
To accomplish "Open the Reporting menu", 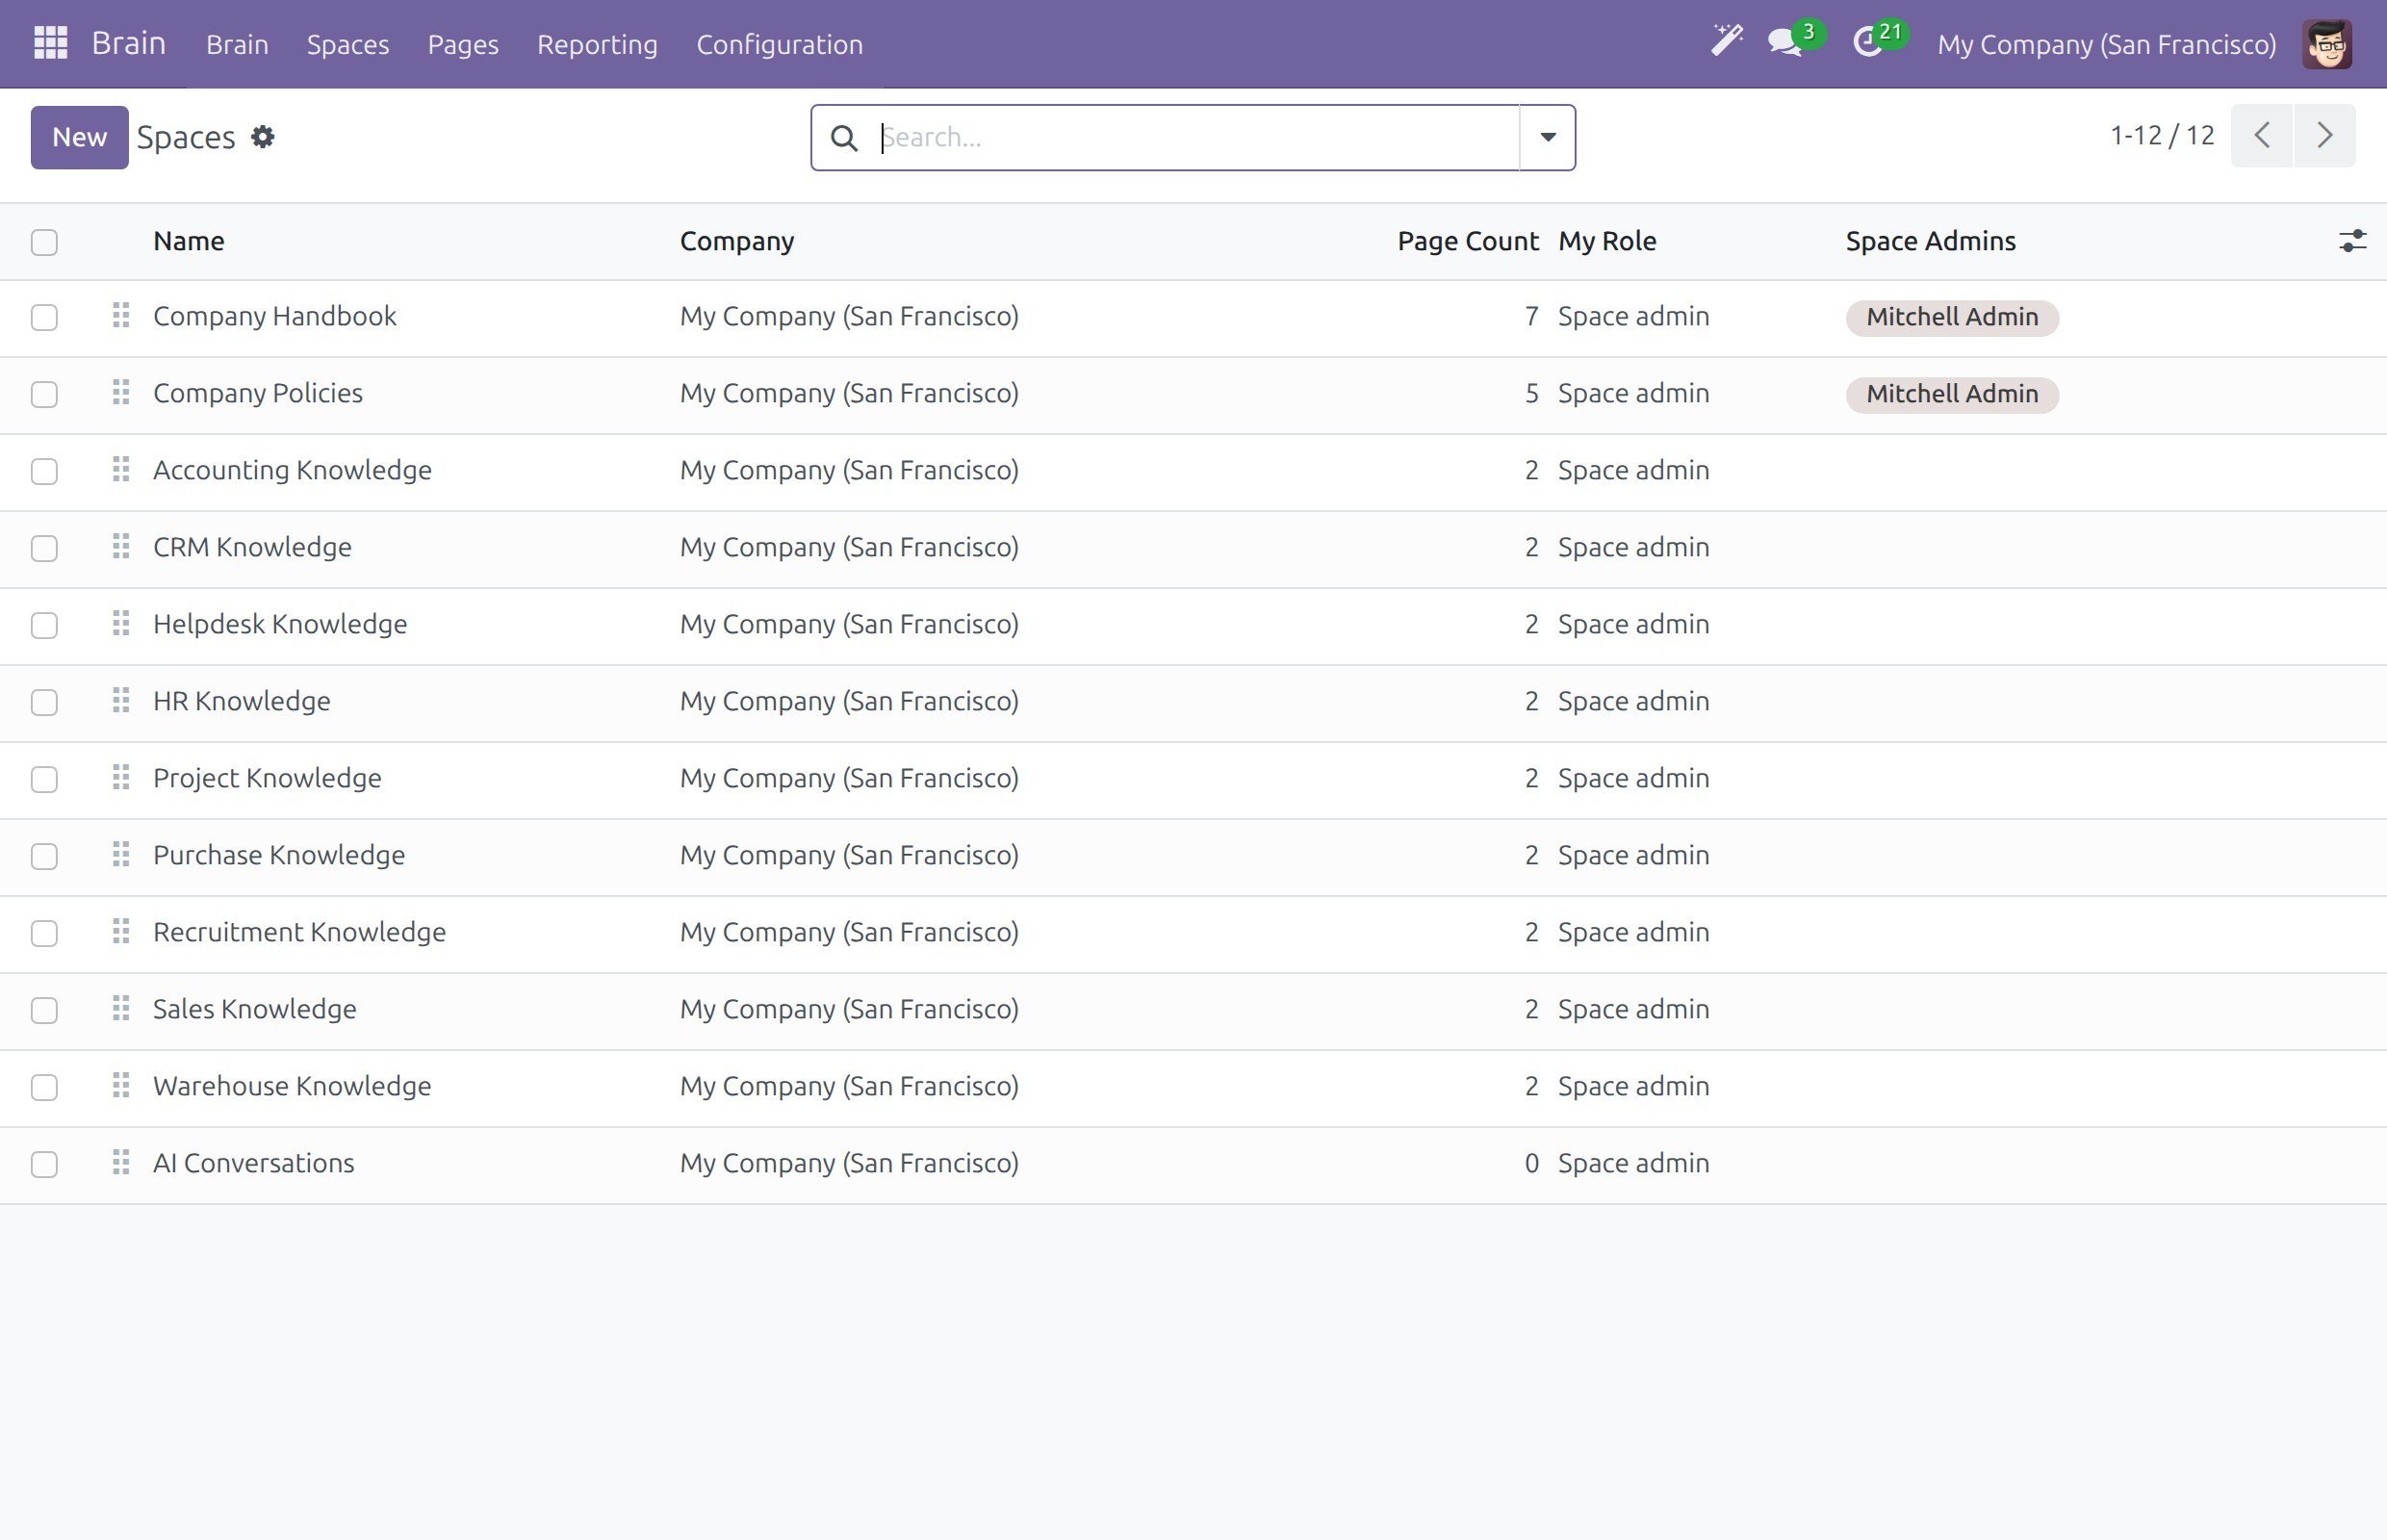I will coord(597,44).
